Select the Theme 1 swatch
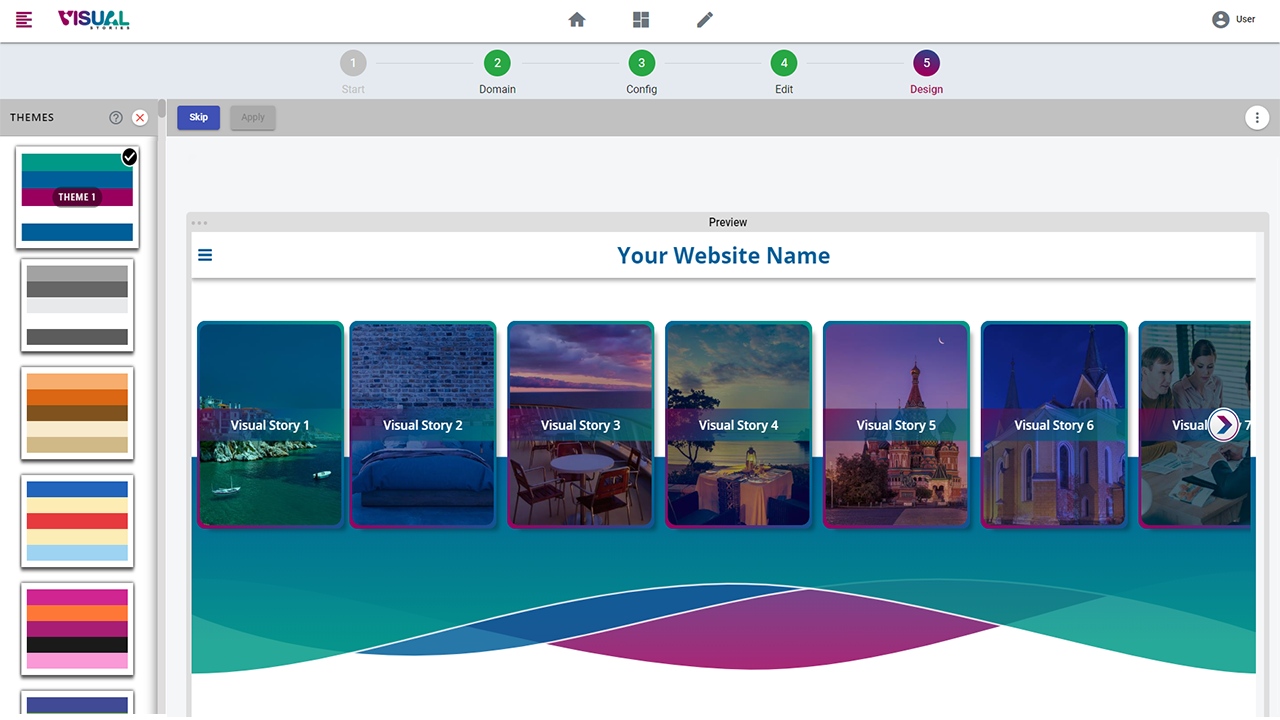This screenshot has width=1280, height=720. point(77,197)
